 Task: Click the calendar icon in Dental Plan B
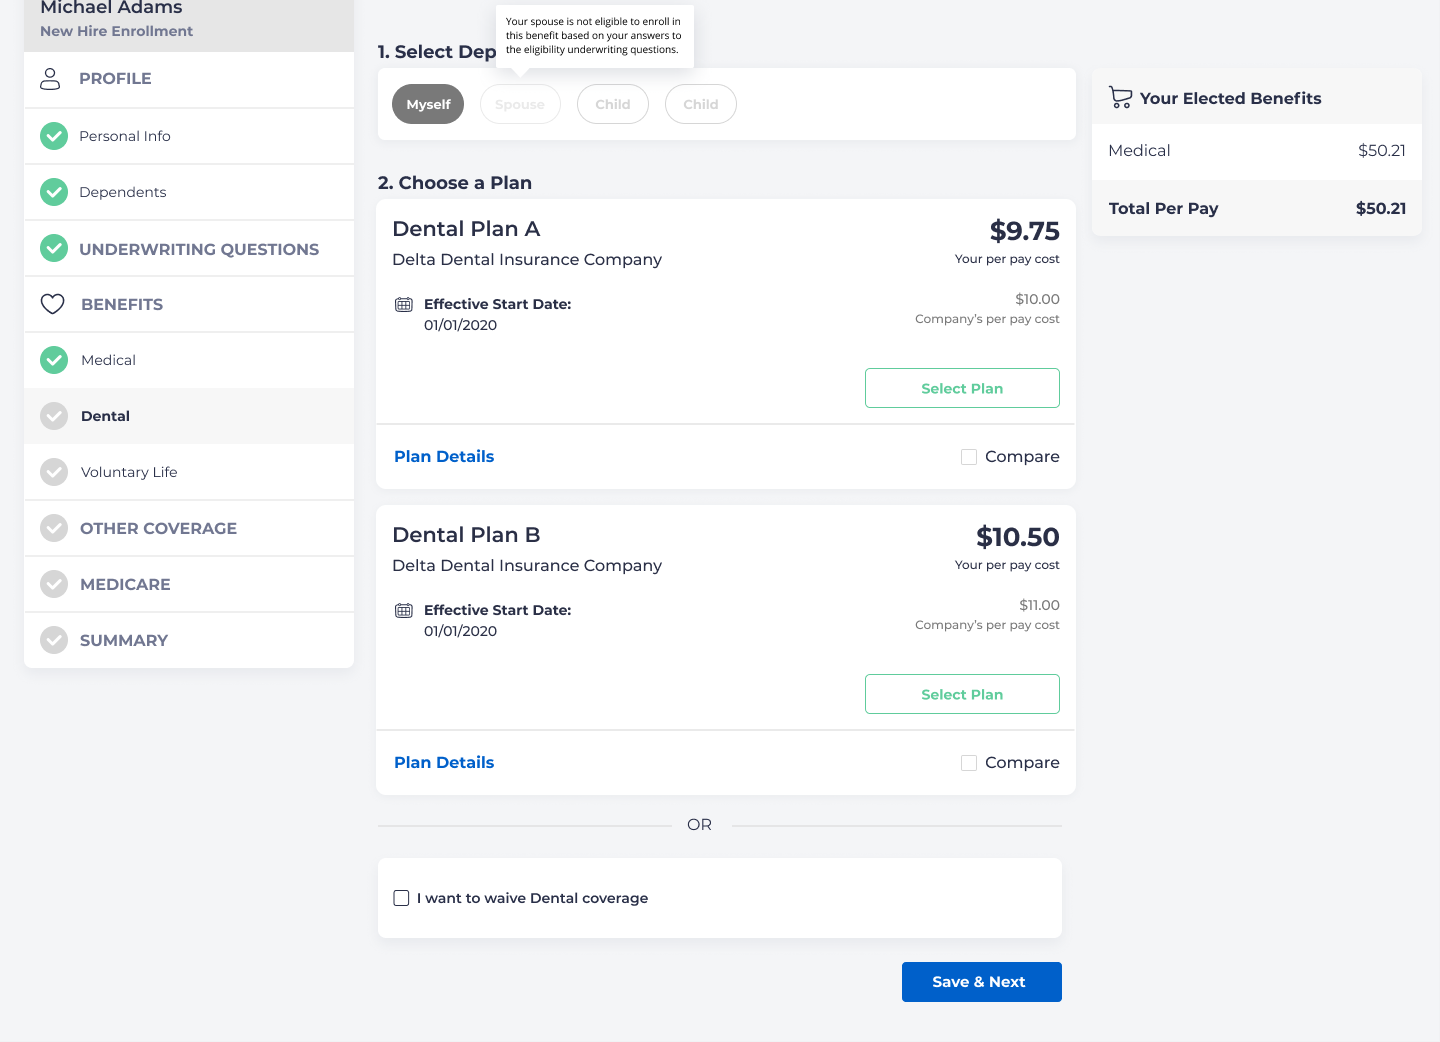click(x=404, y=611)
